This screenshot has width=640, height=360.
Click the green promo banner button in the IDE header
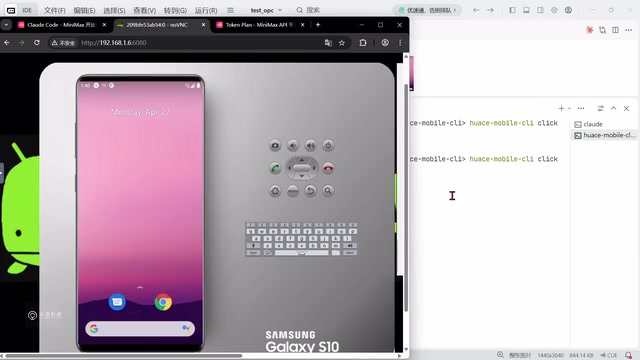(428, 10)
